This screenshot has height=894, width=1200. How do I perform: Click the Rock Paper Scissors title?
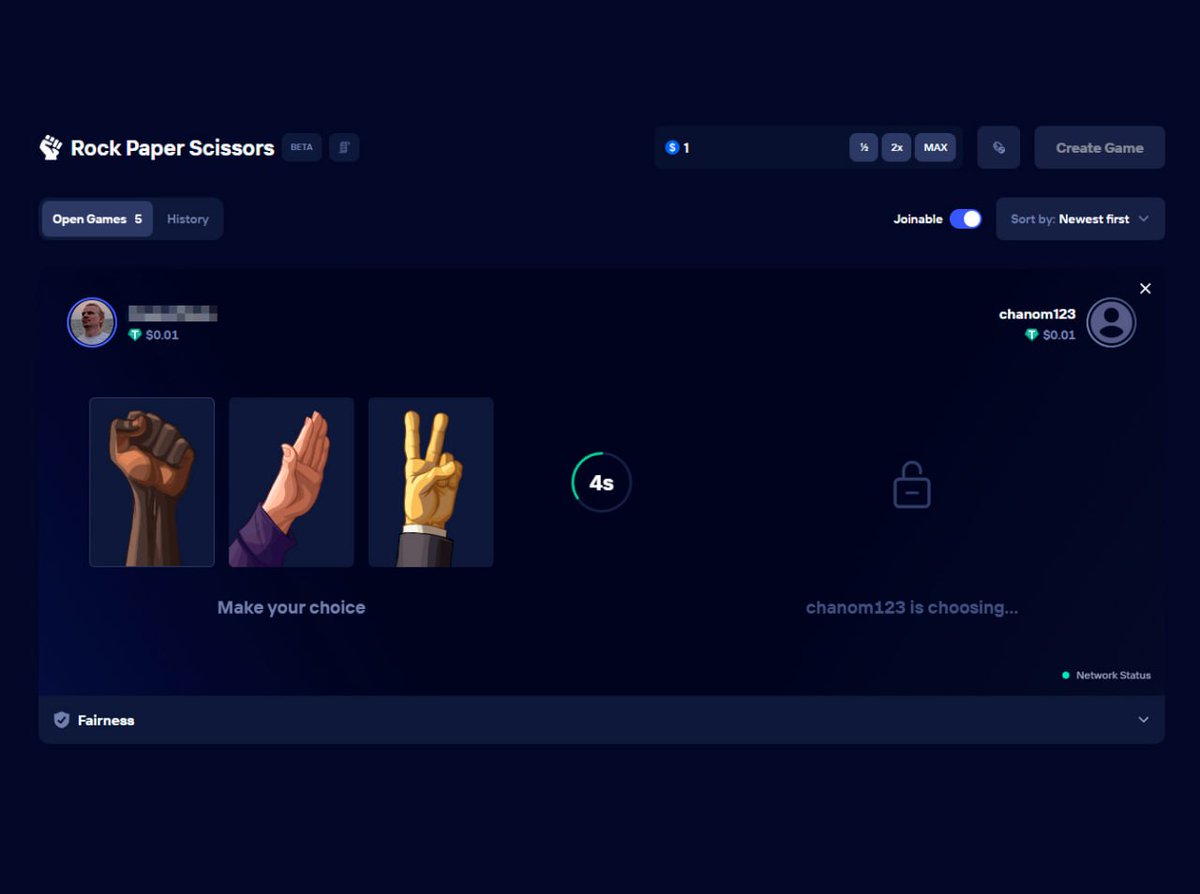pos(172,148)
